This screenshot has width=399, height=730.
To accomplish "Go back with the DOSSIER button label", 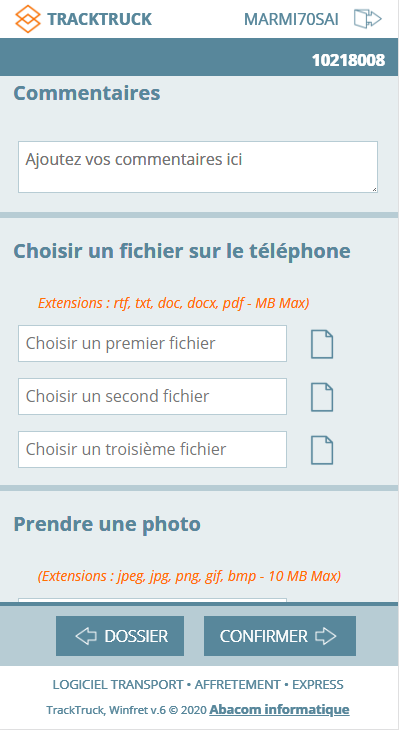I will point(136,636).
